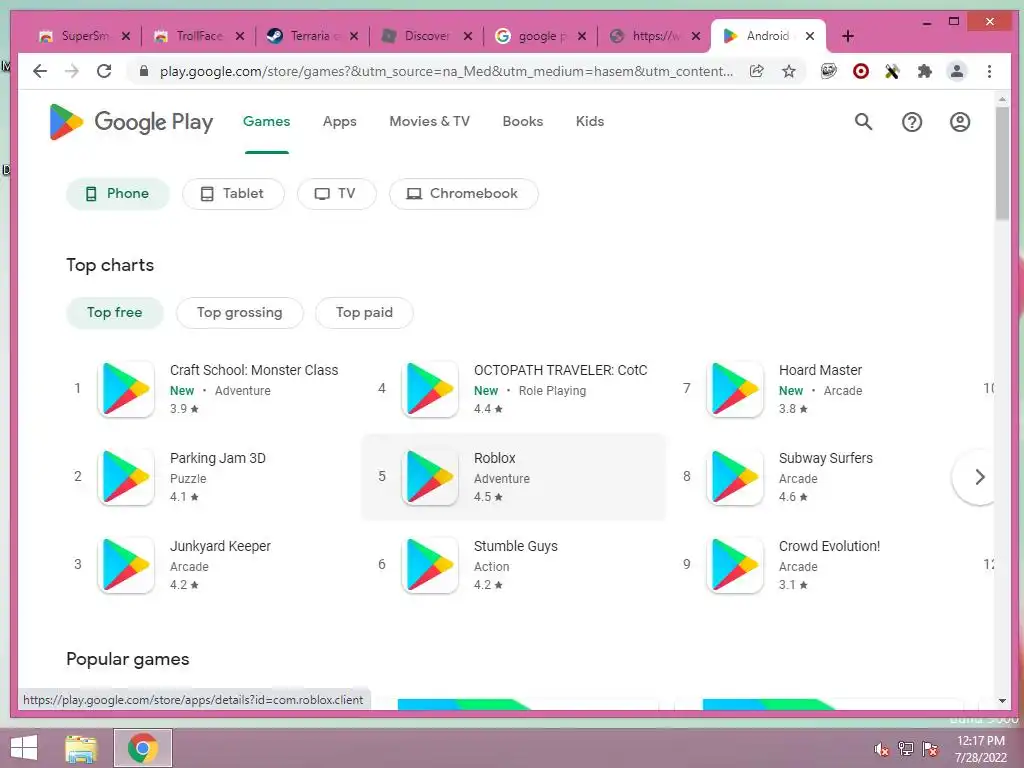The image size is (1024, 768).
Task: Open the Roblox title link
Action: [494, 458]
